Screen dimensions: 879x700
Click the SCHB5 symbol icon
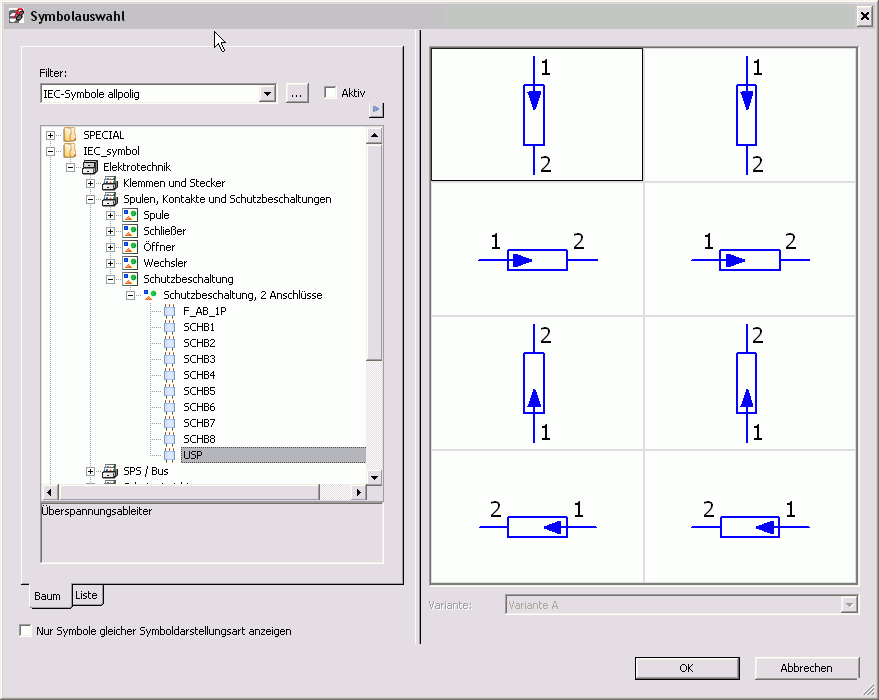pos(169,391)
